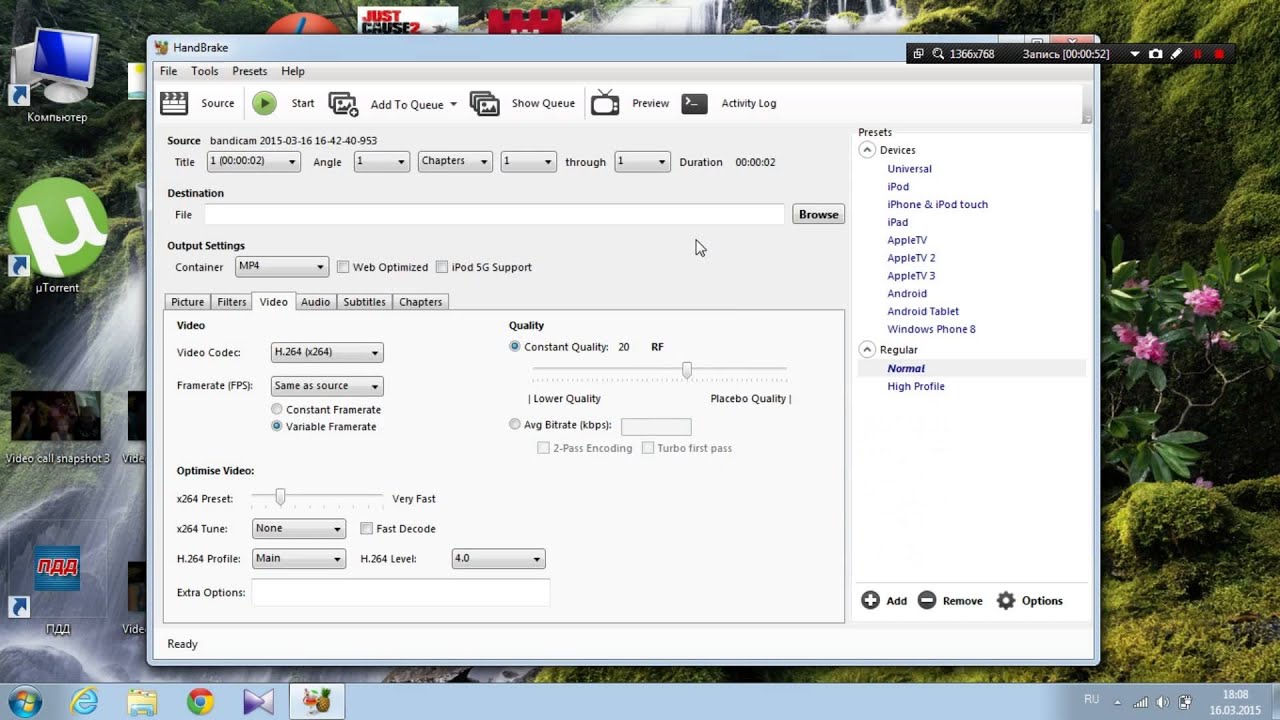Open the Help menu

coord(293,71)
